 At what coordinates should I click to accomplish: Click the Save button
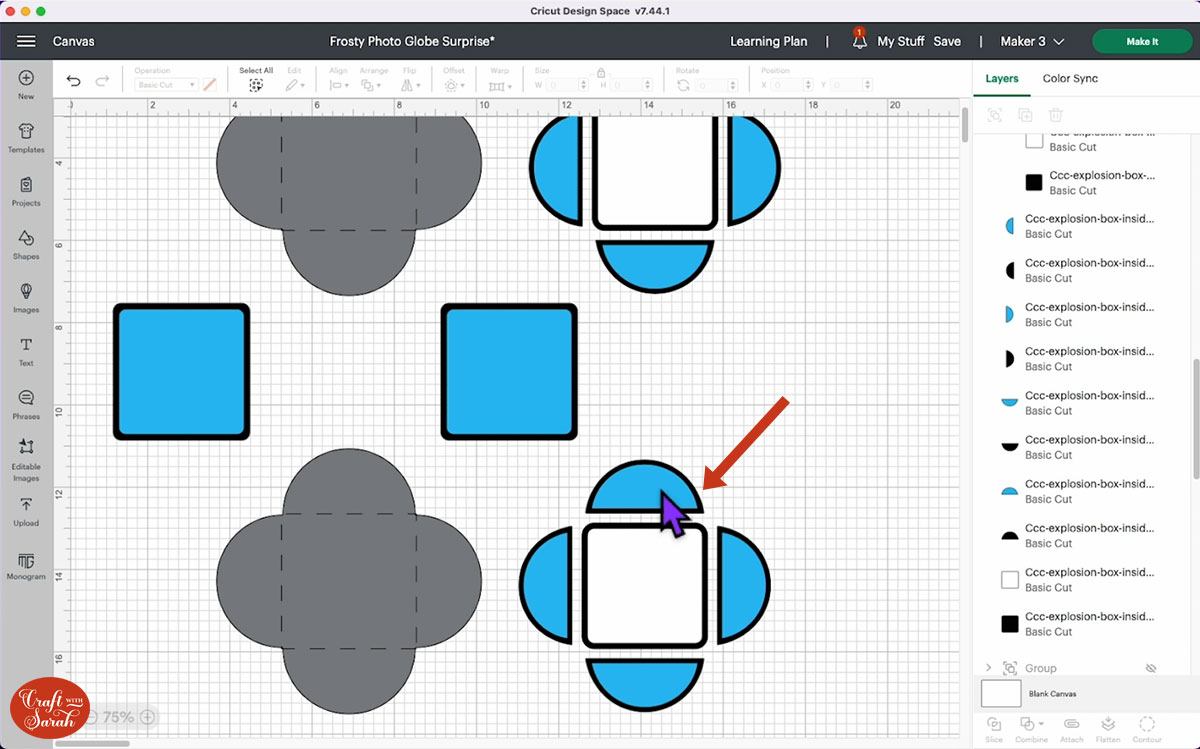tap(947, 41)
